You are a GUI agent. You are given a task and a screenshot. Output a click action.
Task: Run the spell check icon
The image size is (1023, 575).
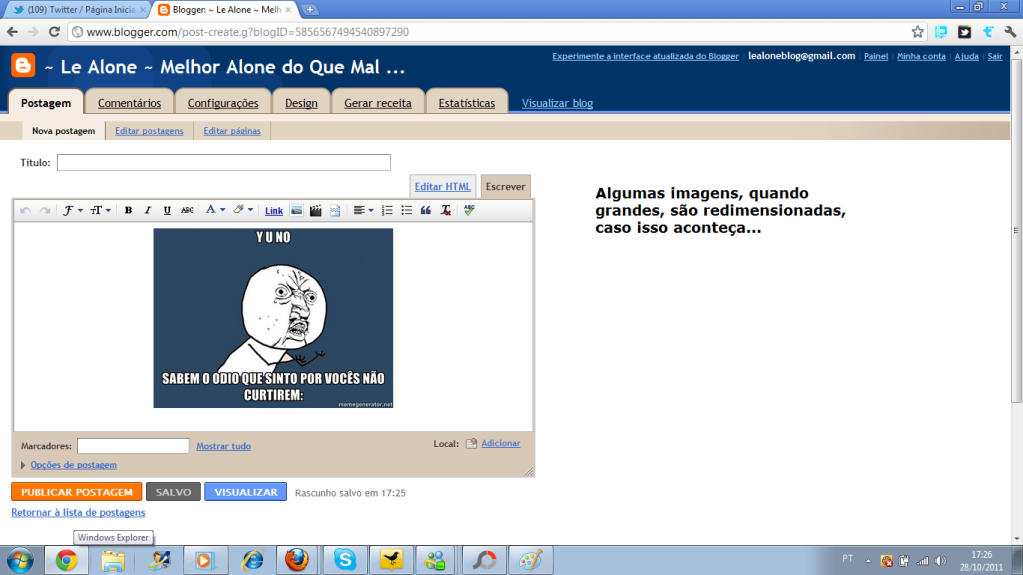pyautogui.click(x=469, y=210)
